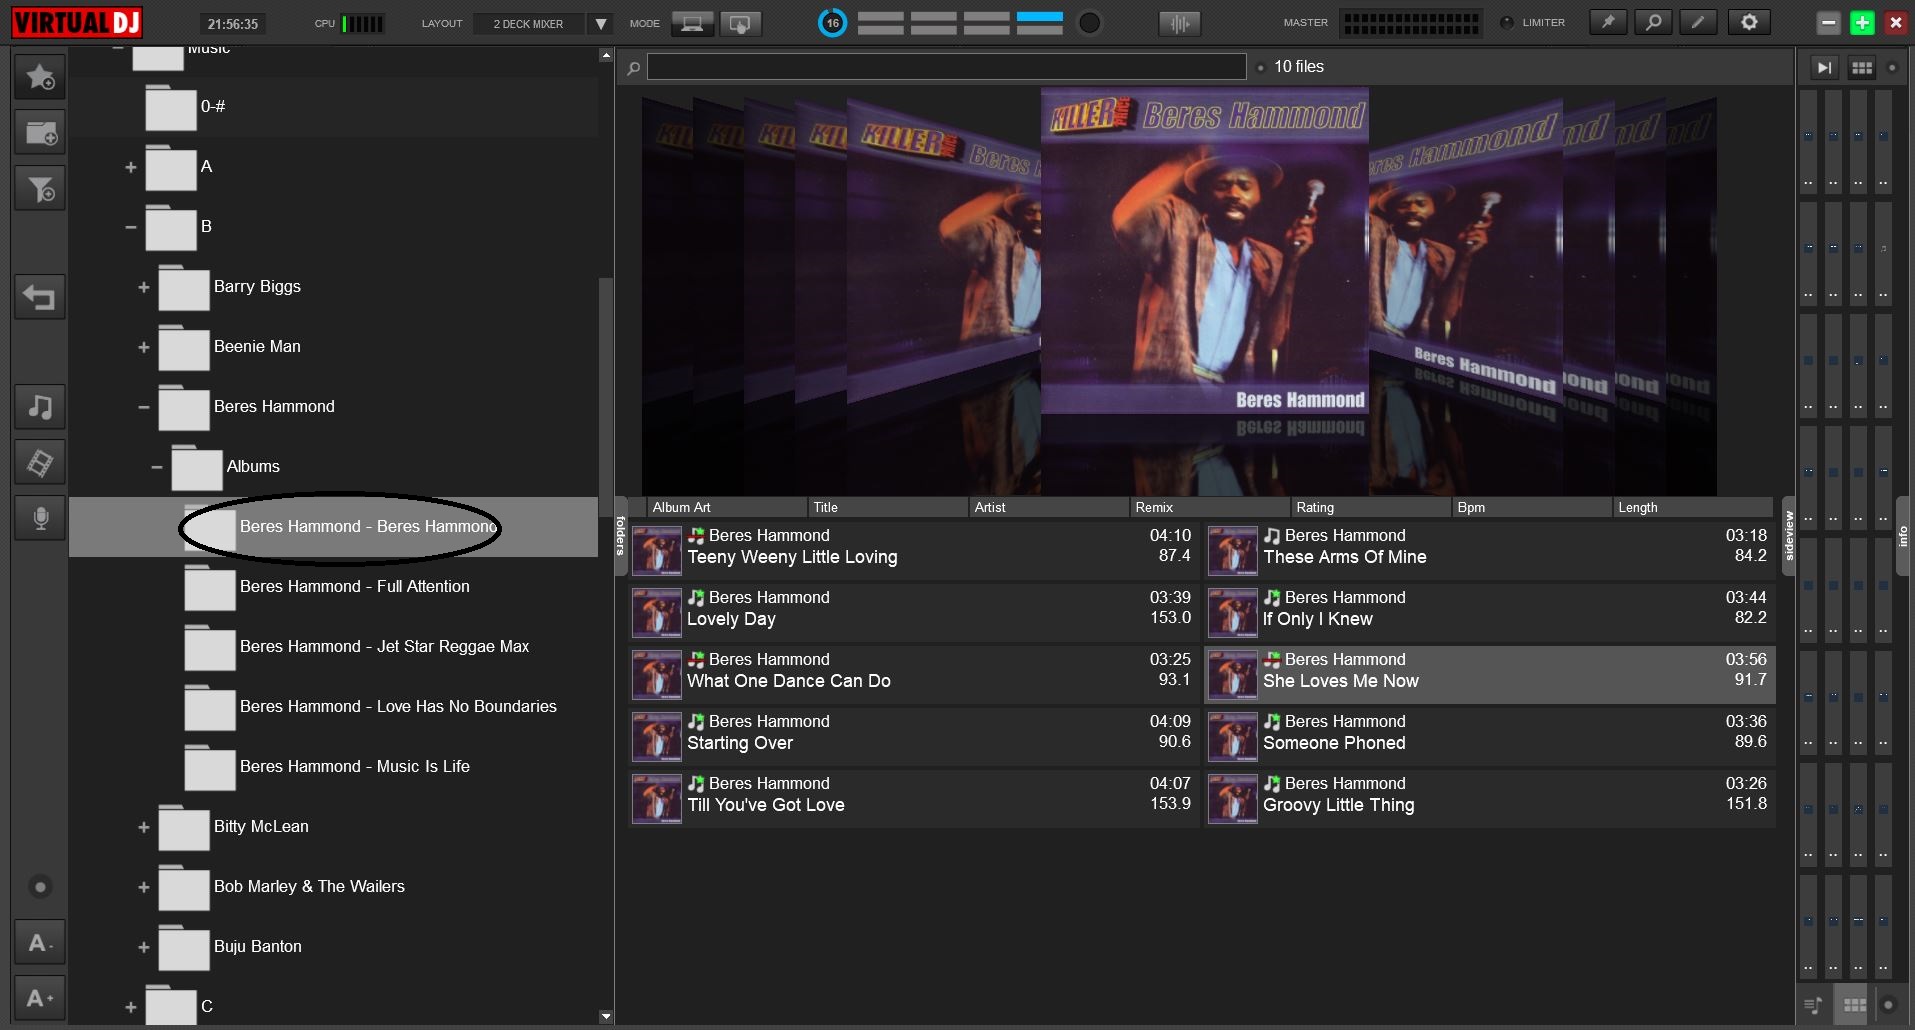The image size is (1915, 1030).
Task: Open the search magnifier in the top bar
Action: pos(1652,21)
